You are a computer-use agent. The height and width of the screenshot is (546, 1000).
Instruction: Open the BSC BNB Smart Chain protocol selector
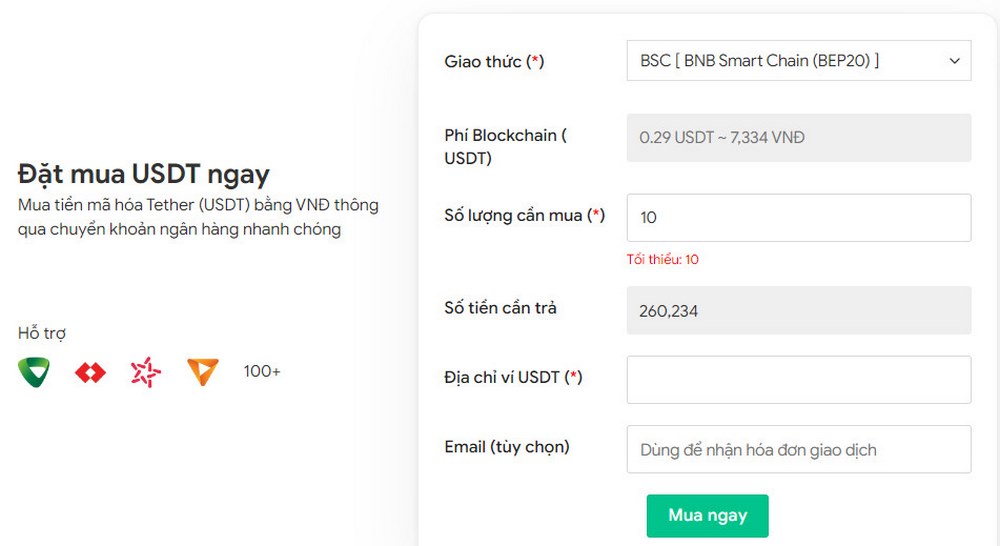[x=798, y=61]
